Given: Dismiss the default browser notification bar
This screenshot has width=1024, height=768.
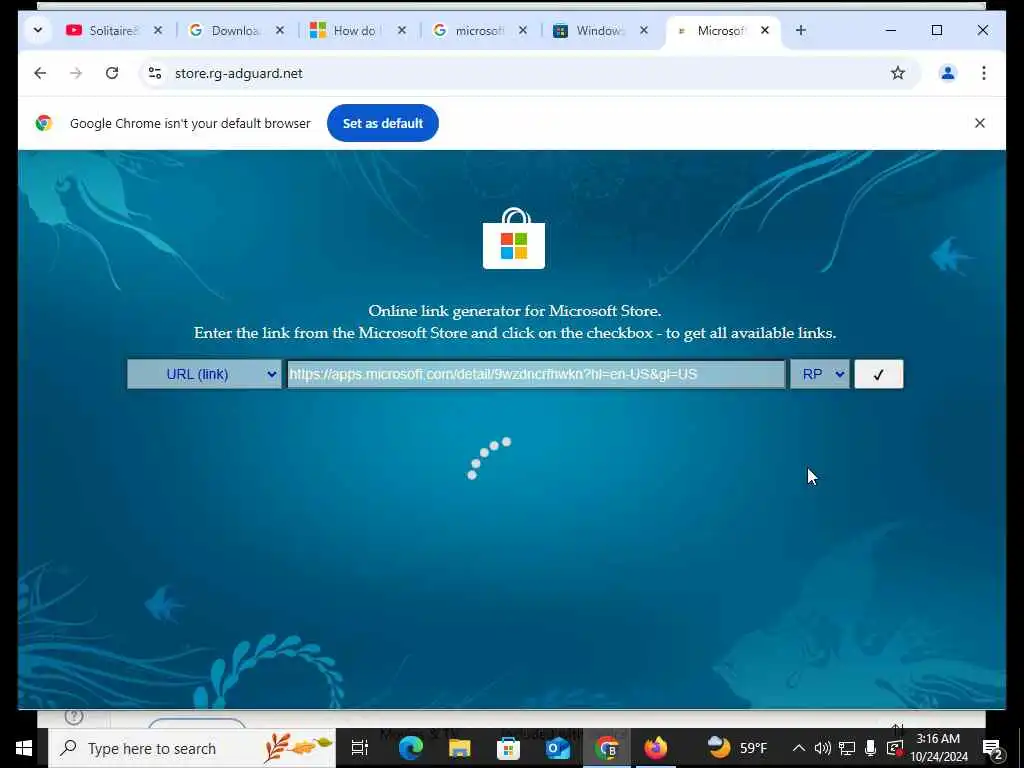Looking at the screenshot, I should tap(980, 123).
